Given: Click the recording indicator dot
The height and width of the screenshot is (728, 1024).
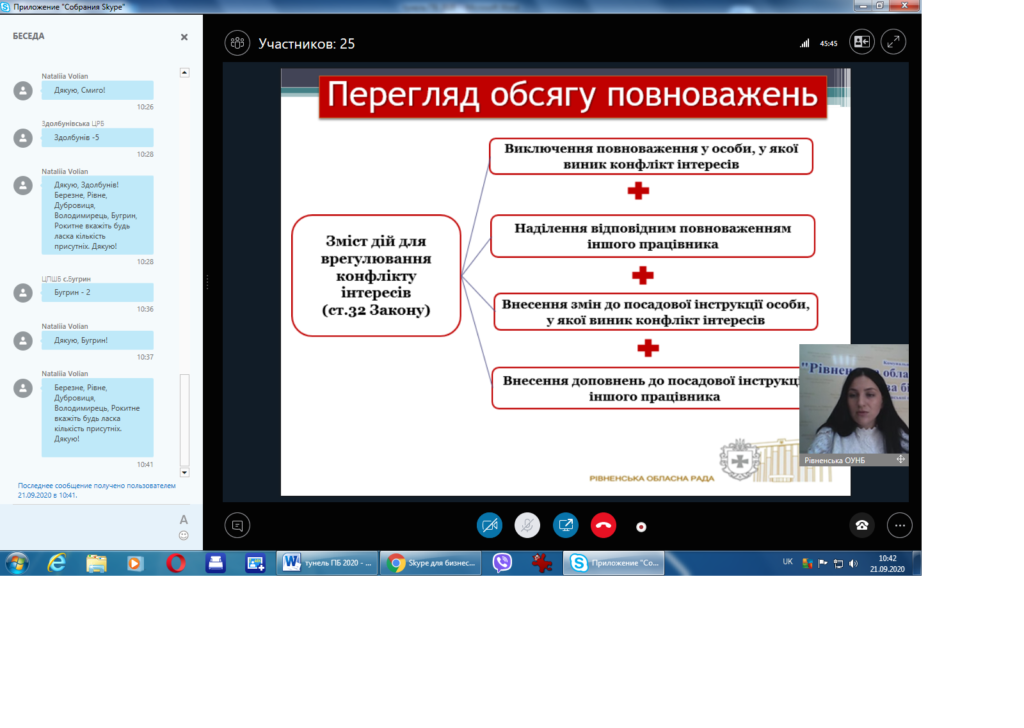Looking at the screenshot, I should pos(641,527).
